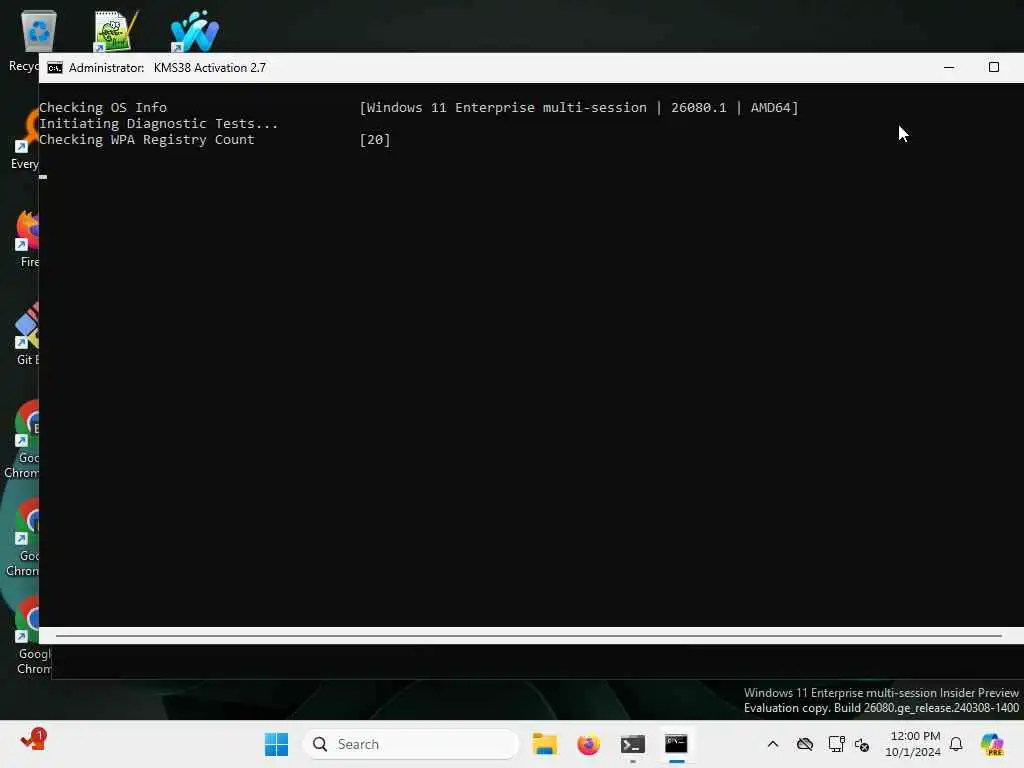Viewport: 1024px width, 768px height.
Task: Open File Explorer from the taskbar
Action: (544, 744)
